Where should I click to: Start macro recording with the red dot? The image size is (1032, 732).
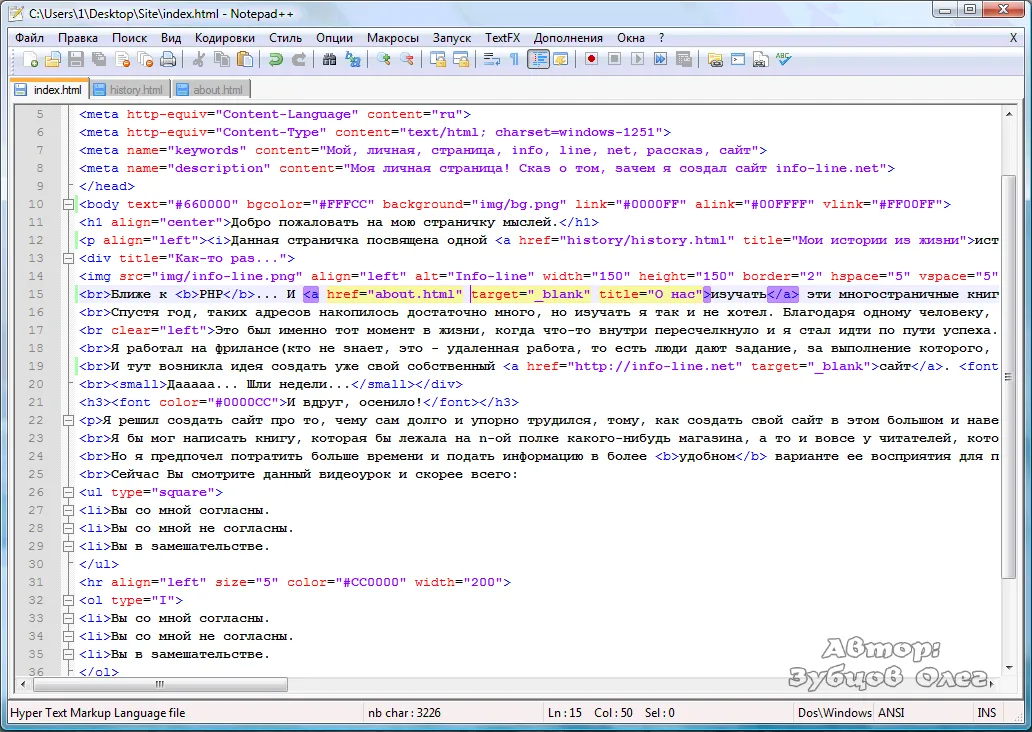pos(591,60)
